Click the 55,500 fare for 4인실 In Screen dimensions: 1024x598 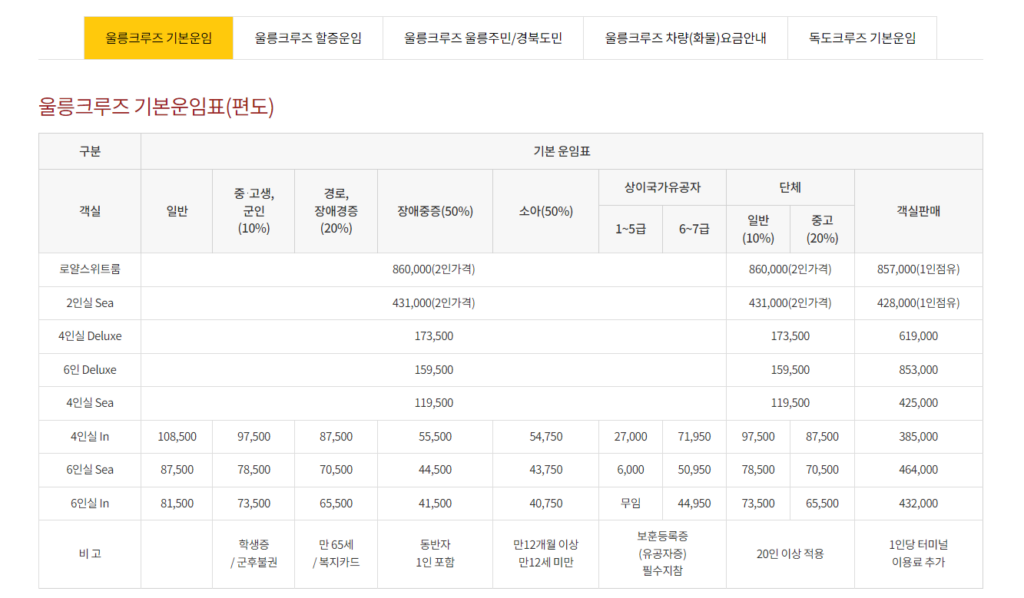pos(435,437)
